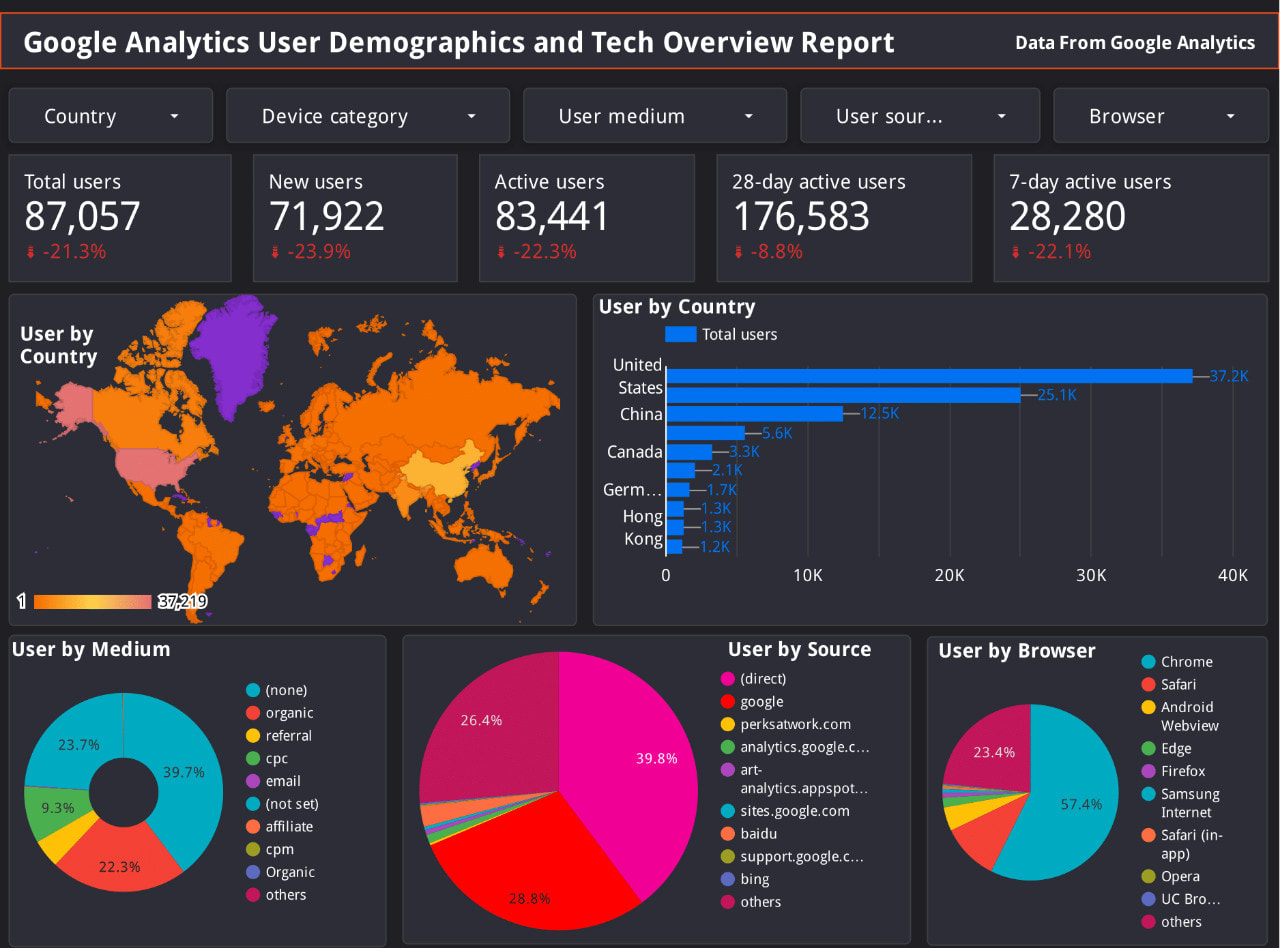1280x948 pixels.
Task: Open the Browser filter dropdown
Action: click(1160, 116)
